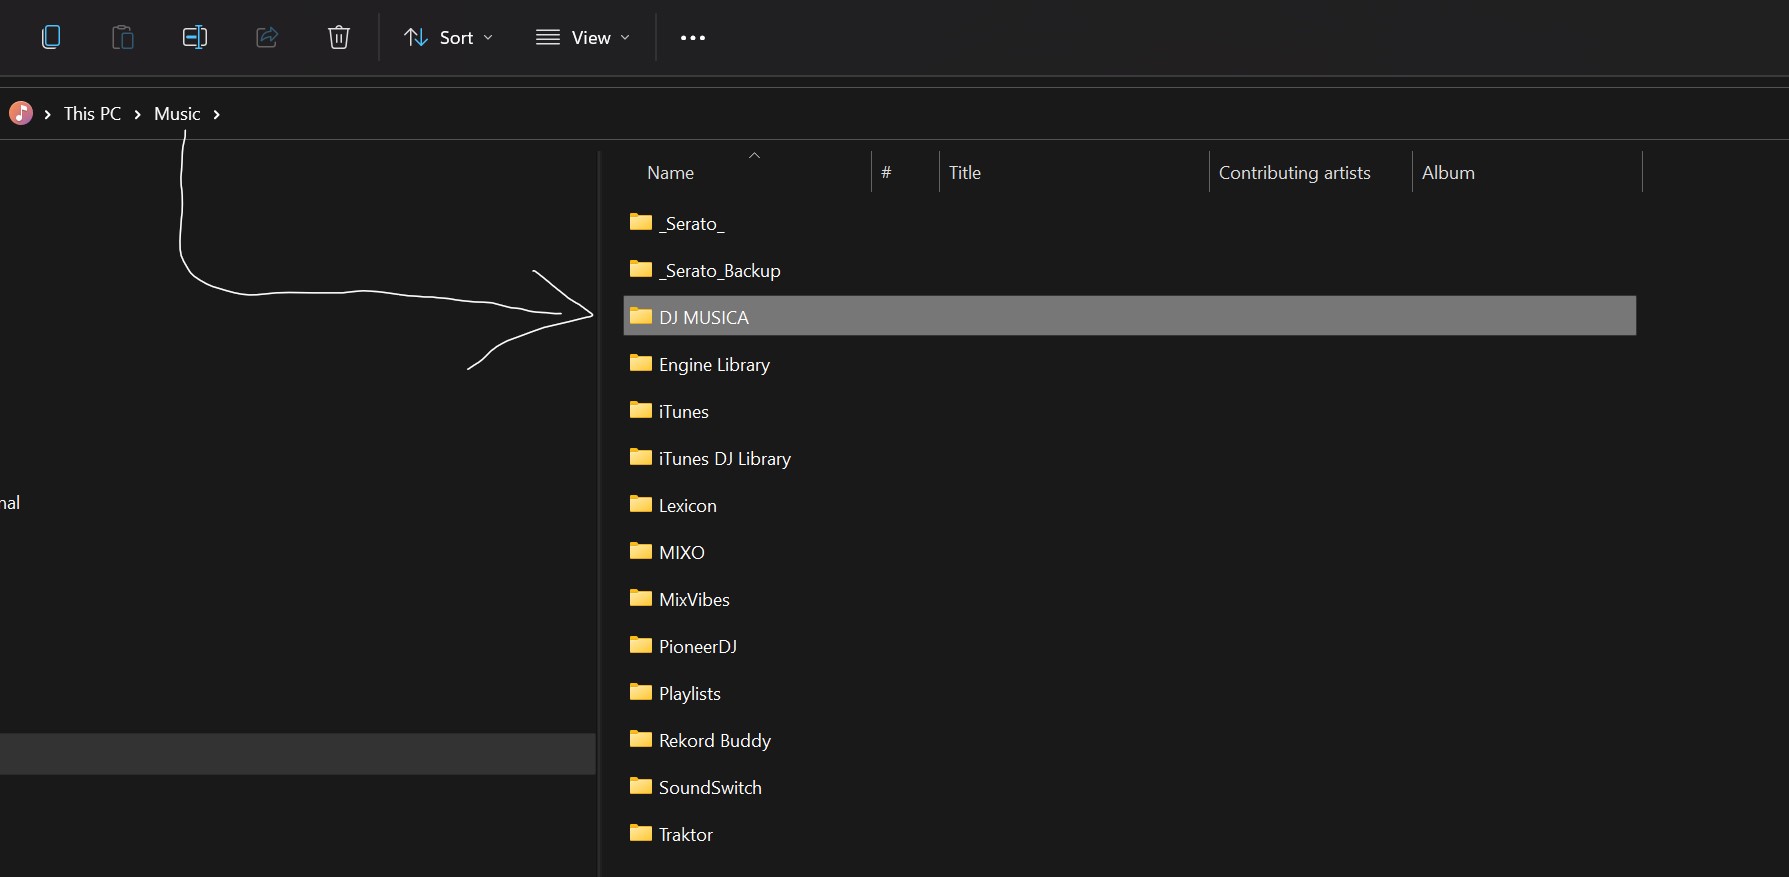Select the Rekord Buddy folder icon
The height and width of the screenshot is (877, 1789).
pyautogui.click(x=641, y=739)
